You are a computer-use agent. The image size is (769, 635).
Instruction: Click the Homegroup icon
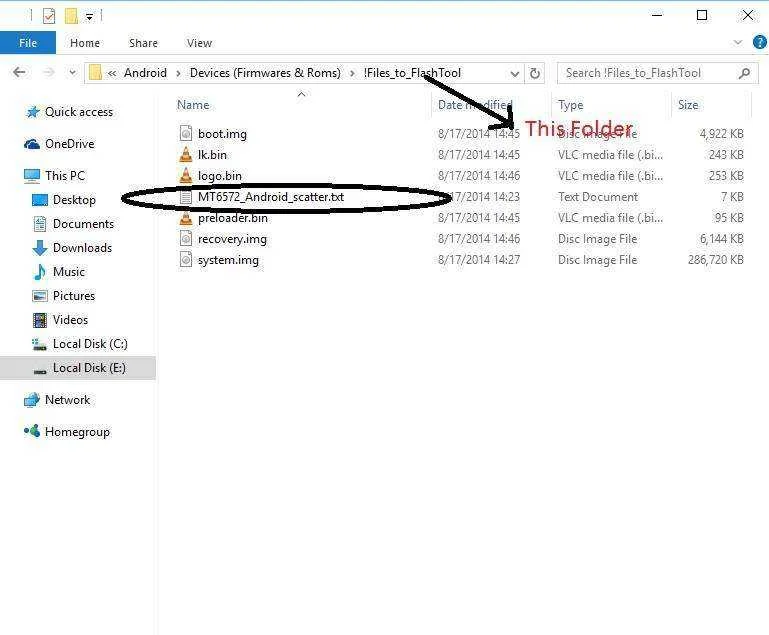pyautogui.click(x=32, y=432)
